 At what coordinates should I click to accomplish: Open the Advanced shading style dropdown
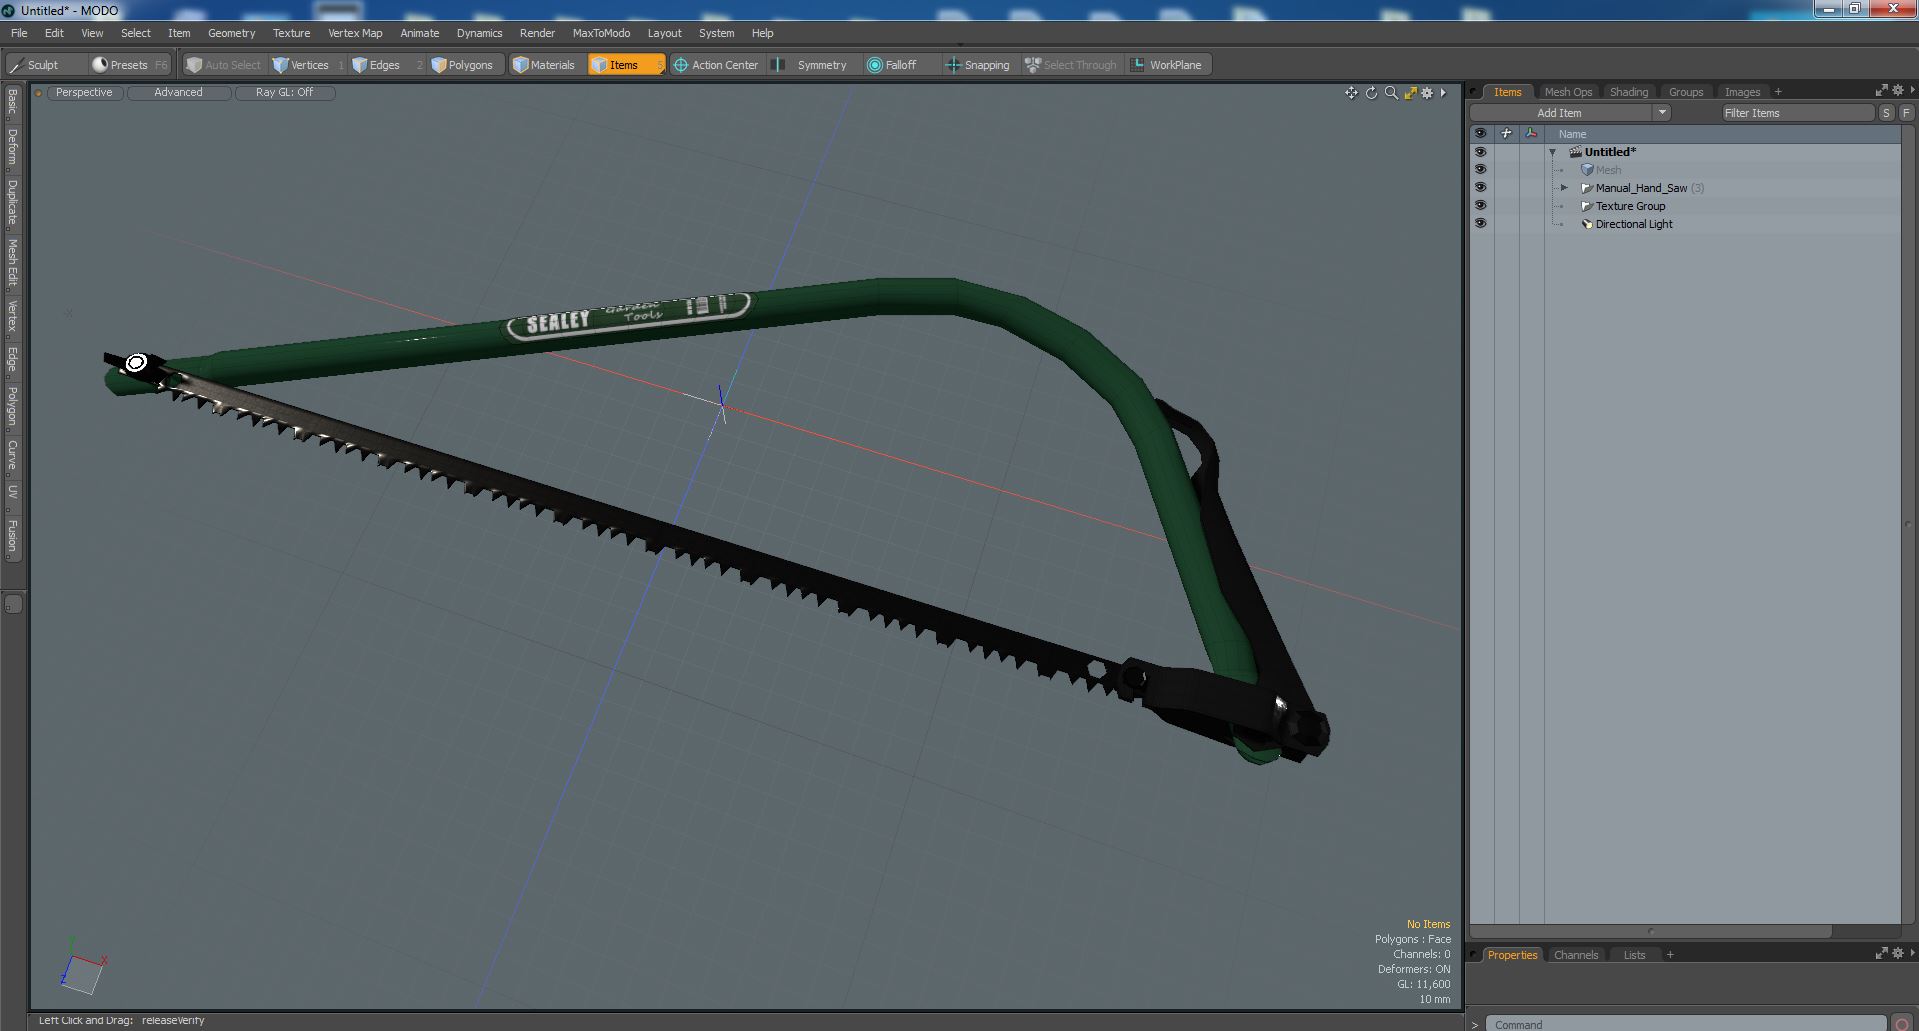178,92
